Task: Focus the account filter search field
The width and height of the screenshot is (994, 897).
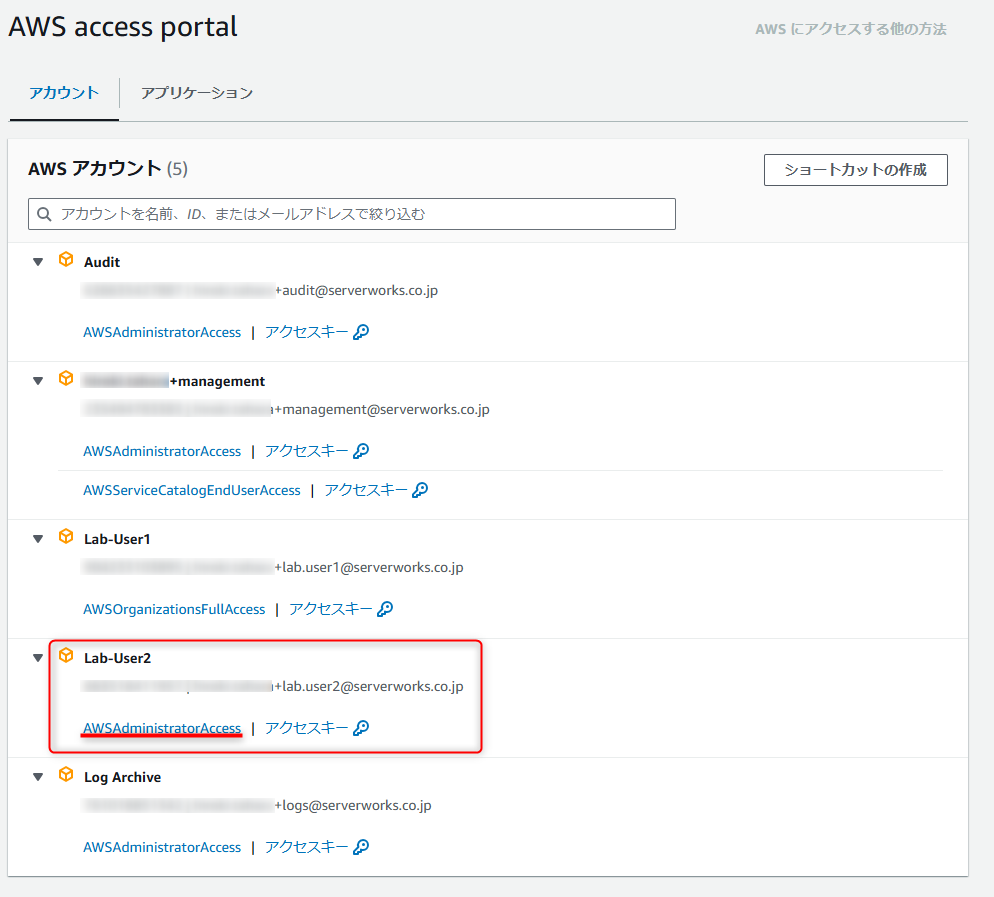Action: 352,214
